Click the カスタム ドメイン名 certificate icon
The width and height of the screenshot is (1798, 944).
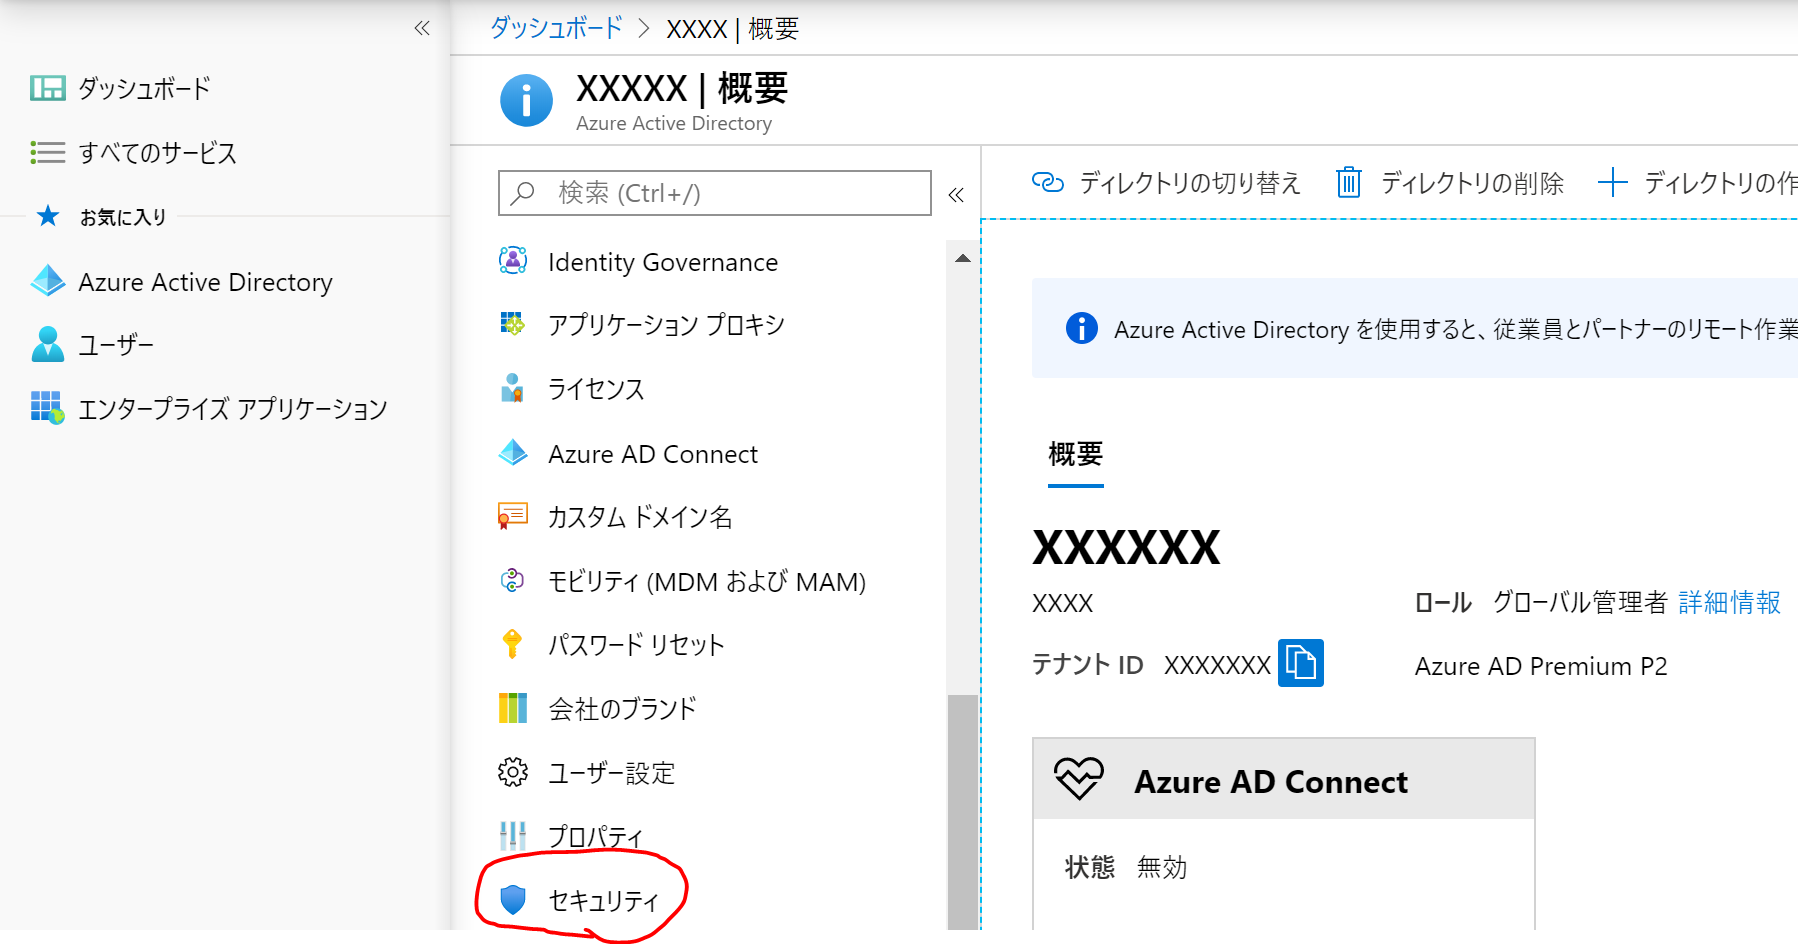click(513, 516)
